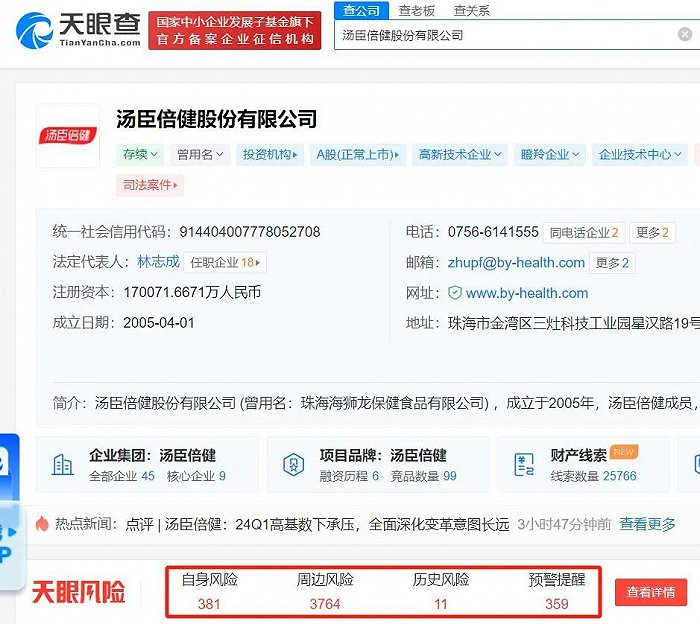
Task: Click the 天眼风险 logo
Action: point(79,592)
